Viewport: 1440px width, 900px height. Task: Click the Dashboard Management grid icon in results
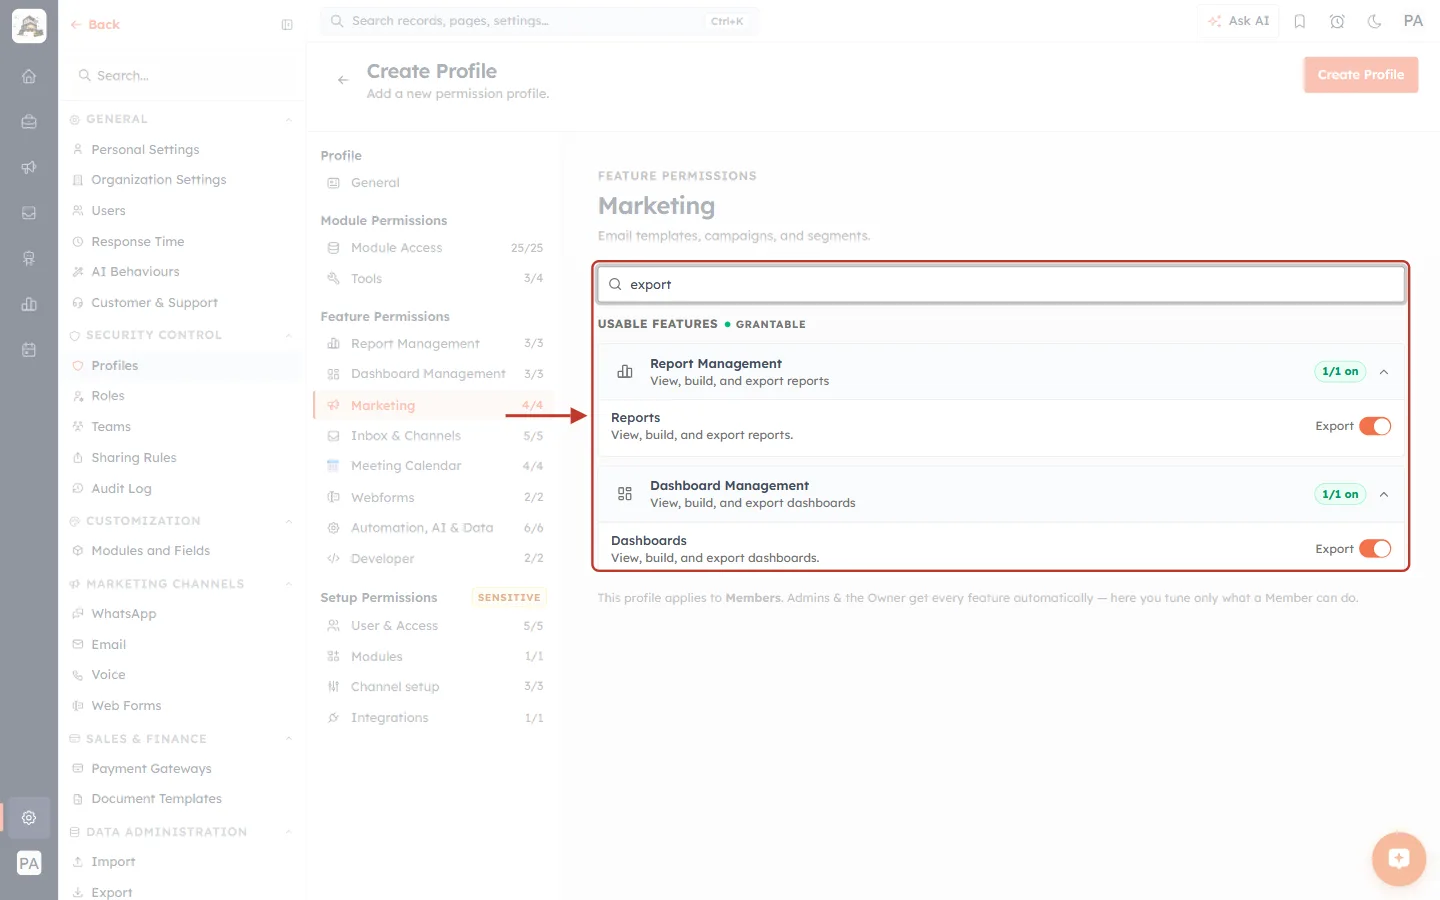[625, 494]
